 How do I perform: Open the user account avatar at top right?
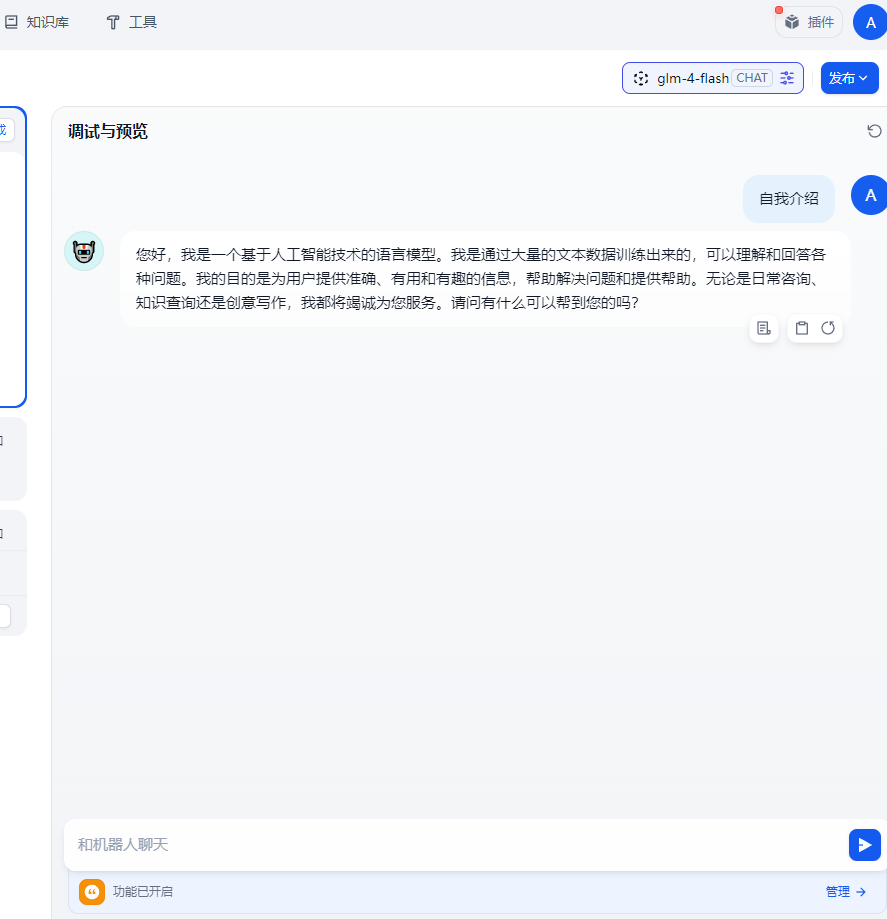pyautogui.click(x=871, y=22)
